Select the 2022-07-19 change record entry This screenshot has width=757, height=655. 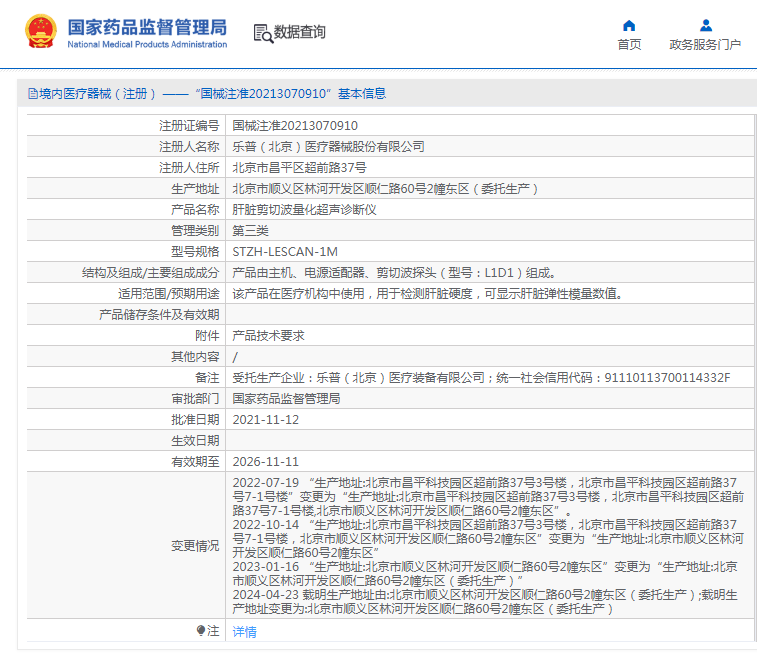click(488, 497)
